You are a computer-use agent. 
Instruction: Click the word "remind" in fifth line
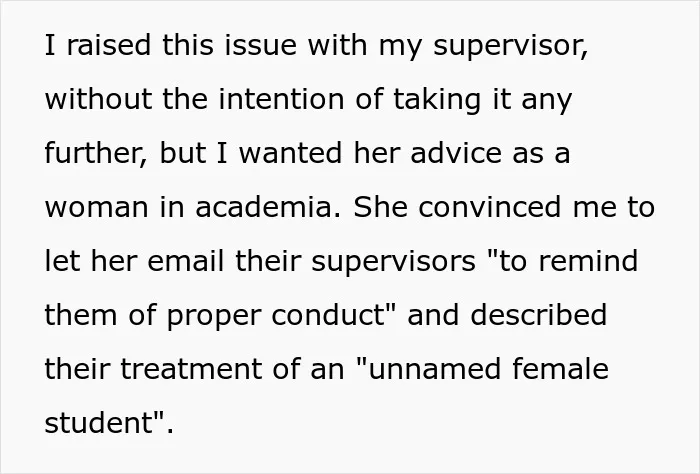tap(588, 261)
